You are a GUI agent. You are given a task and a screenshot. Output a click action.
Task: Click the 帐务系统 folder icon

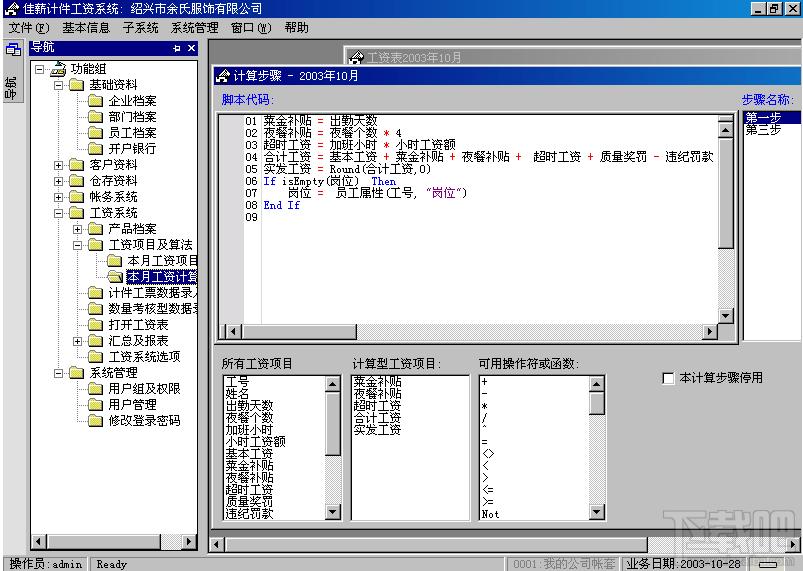(x=76, y=197)
